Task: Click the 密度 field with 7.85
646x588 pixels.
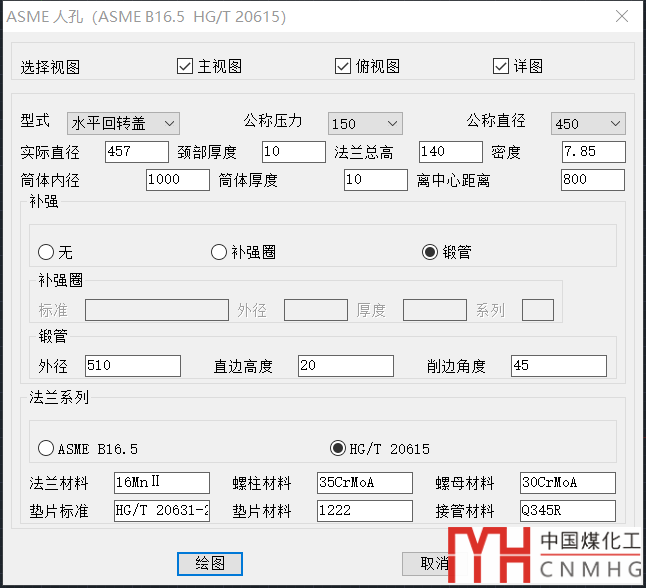Action: pos(594,152)
